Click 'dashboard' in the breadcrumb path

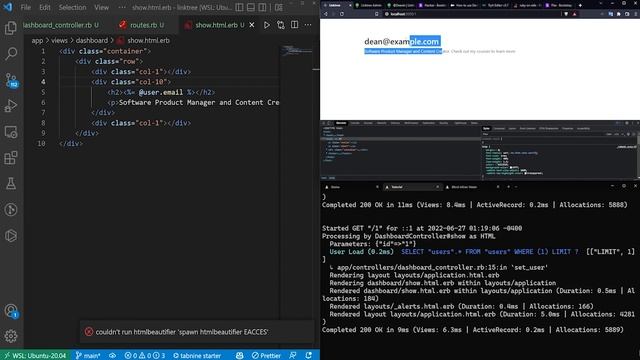[92, 40]
